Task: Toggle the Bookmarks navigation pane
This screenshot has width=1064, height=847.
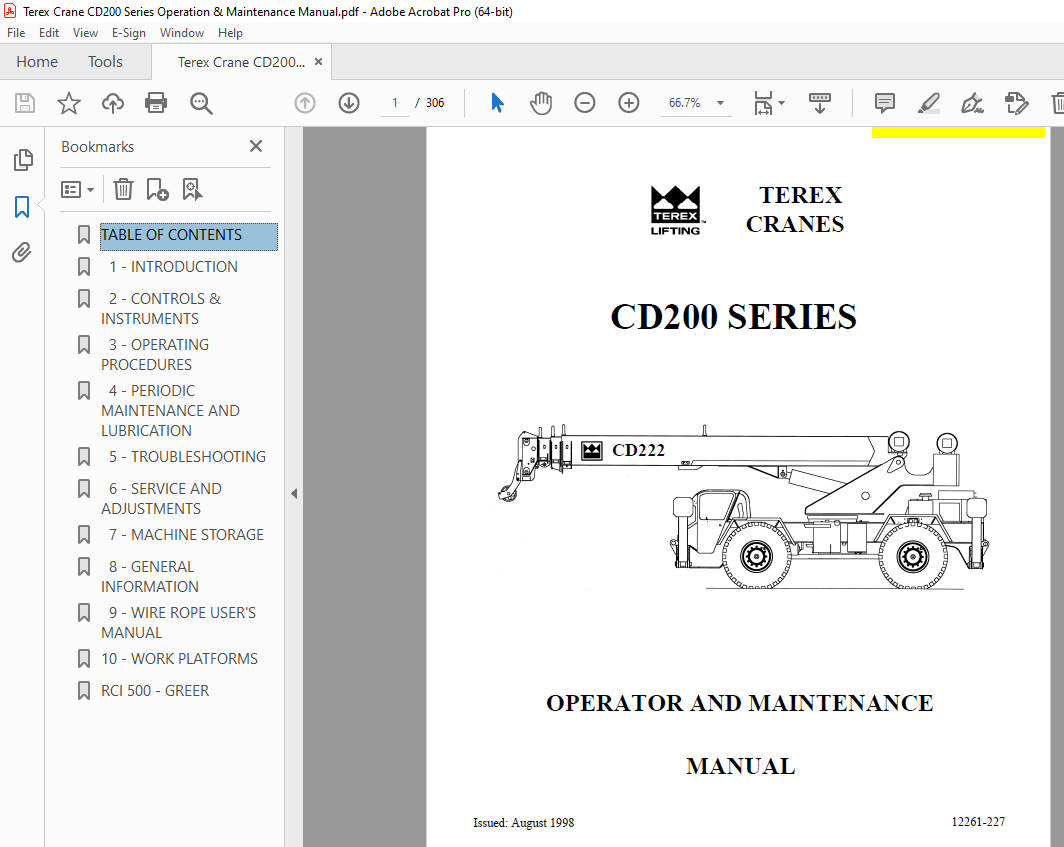Action: [22, 206]
